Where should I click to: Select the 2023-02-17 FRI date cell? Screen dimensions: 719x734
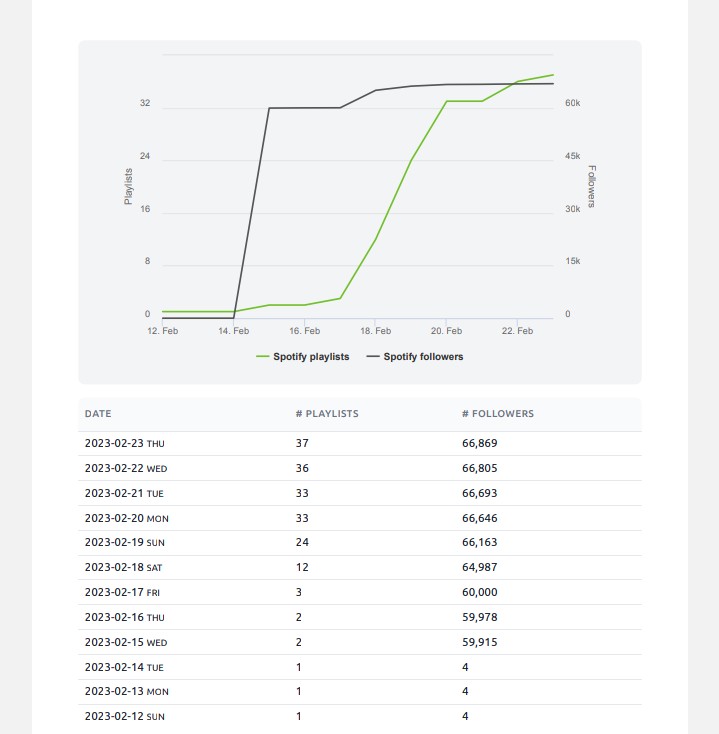122,592
